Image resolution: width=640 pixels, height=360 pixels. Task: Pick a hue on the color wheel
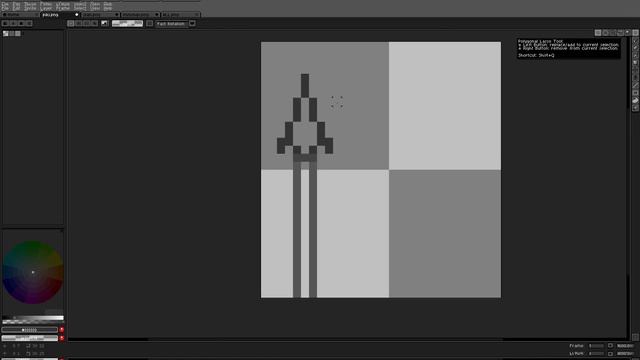pyautogui.click(x=33, y=272)
